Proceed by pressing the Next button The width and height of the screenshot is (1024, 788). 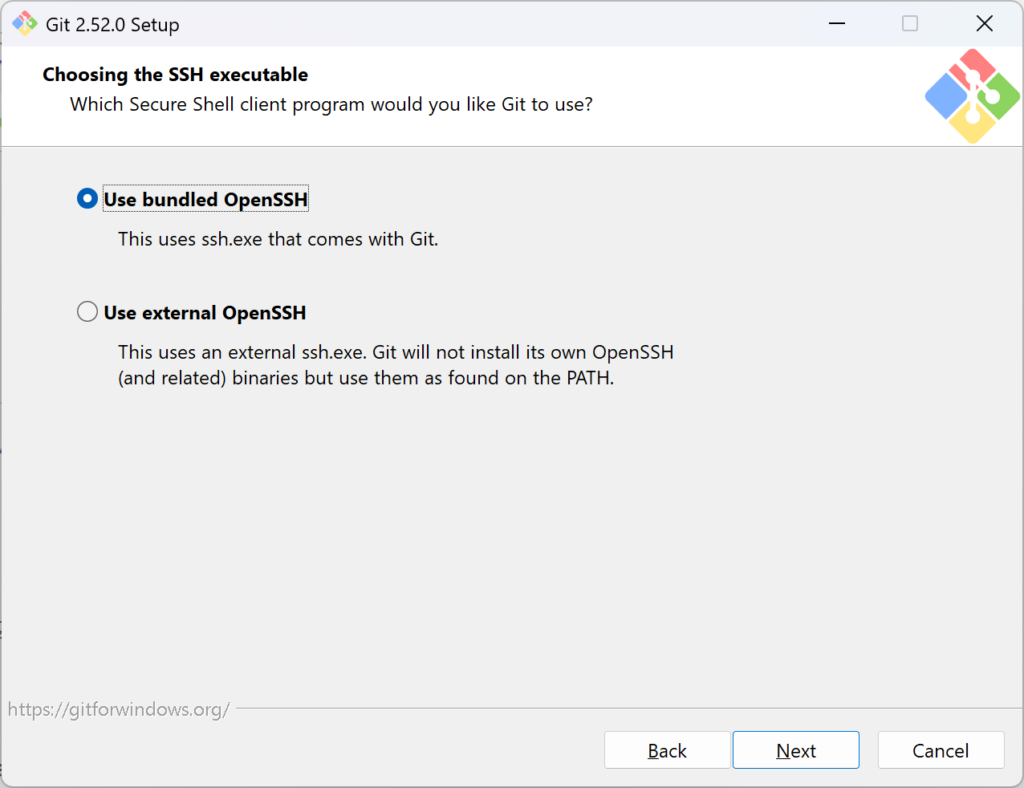coord(796,751)
